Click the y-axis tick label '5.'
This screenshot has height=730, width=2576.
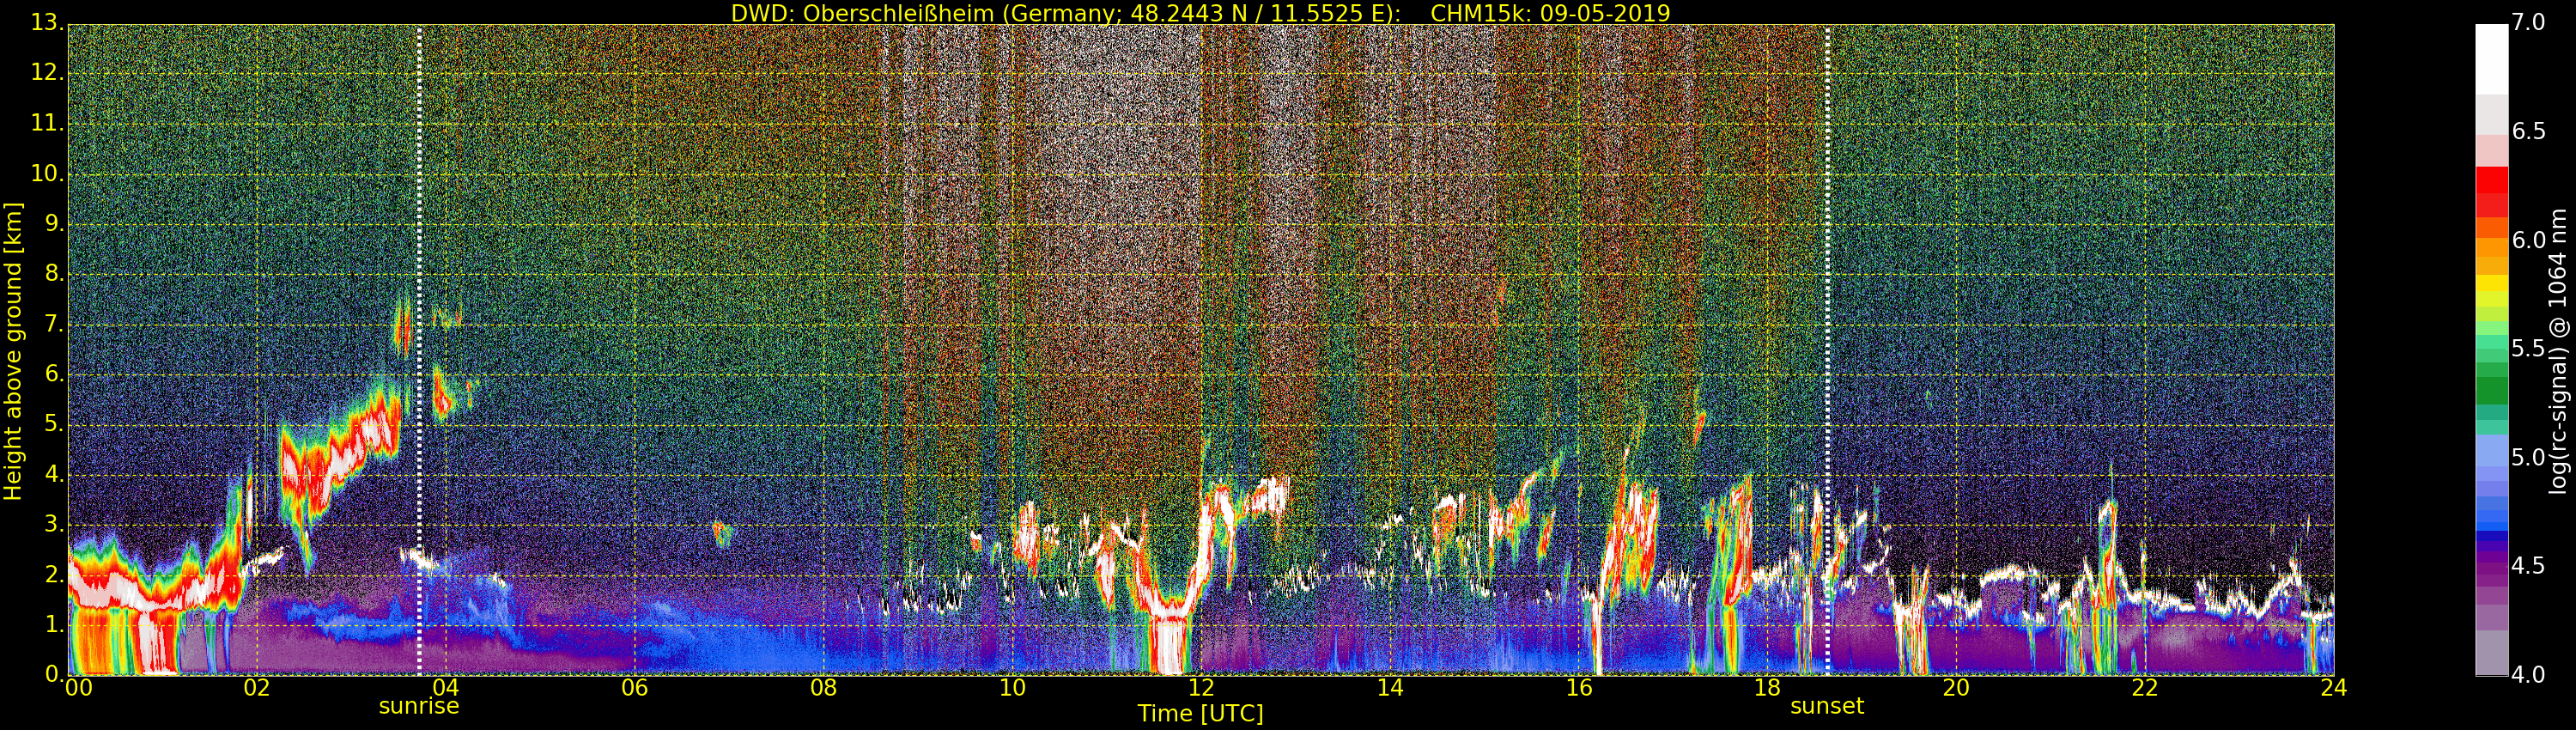pyautogui.click(x=53, y=424)
